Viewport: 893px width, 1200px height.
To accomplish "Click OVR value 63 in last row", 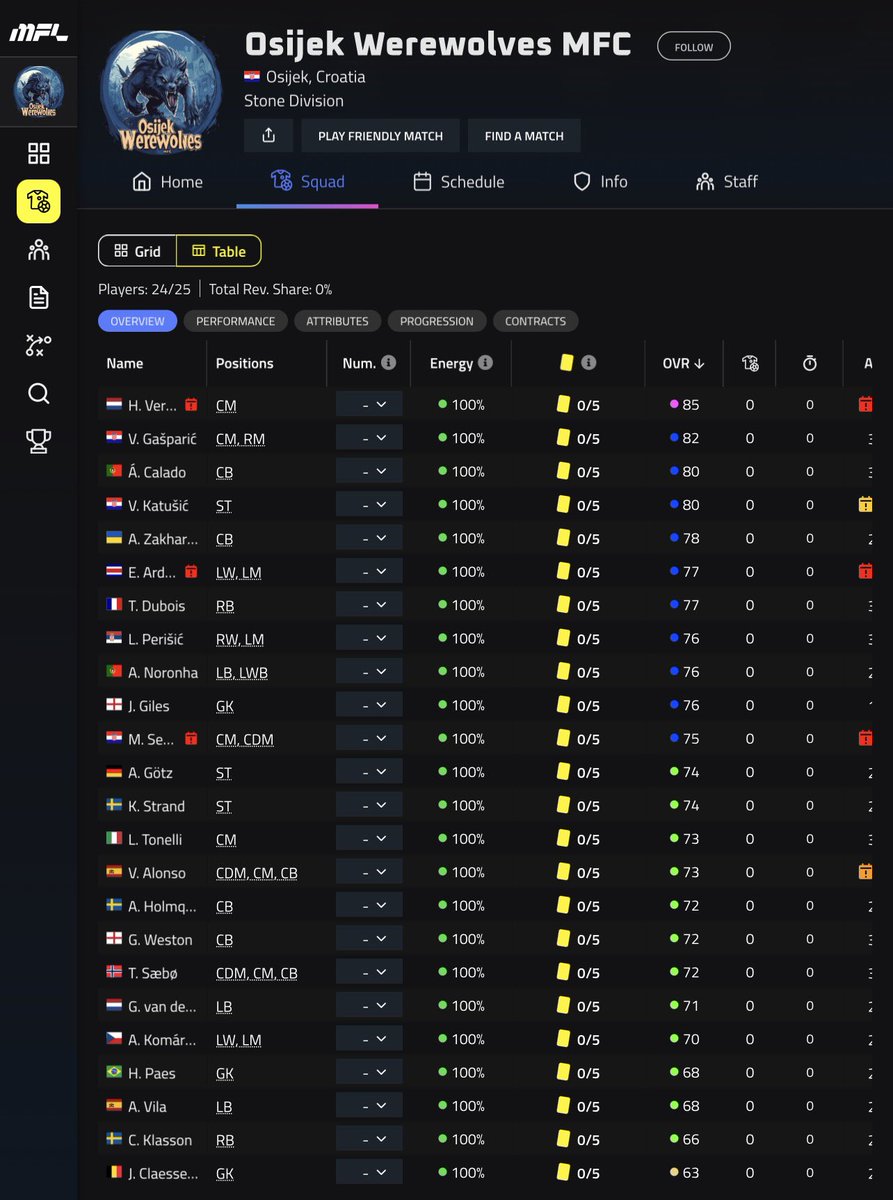I will click(690, 1173).
